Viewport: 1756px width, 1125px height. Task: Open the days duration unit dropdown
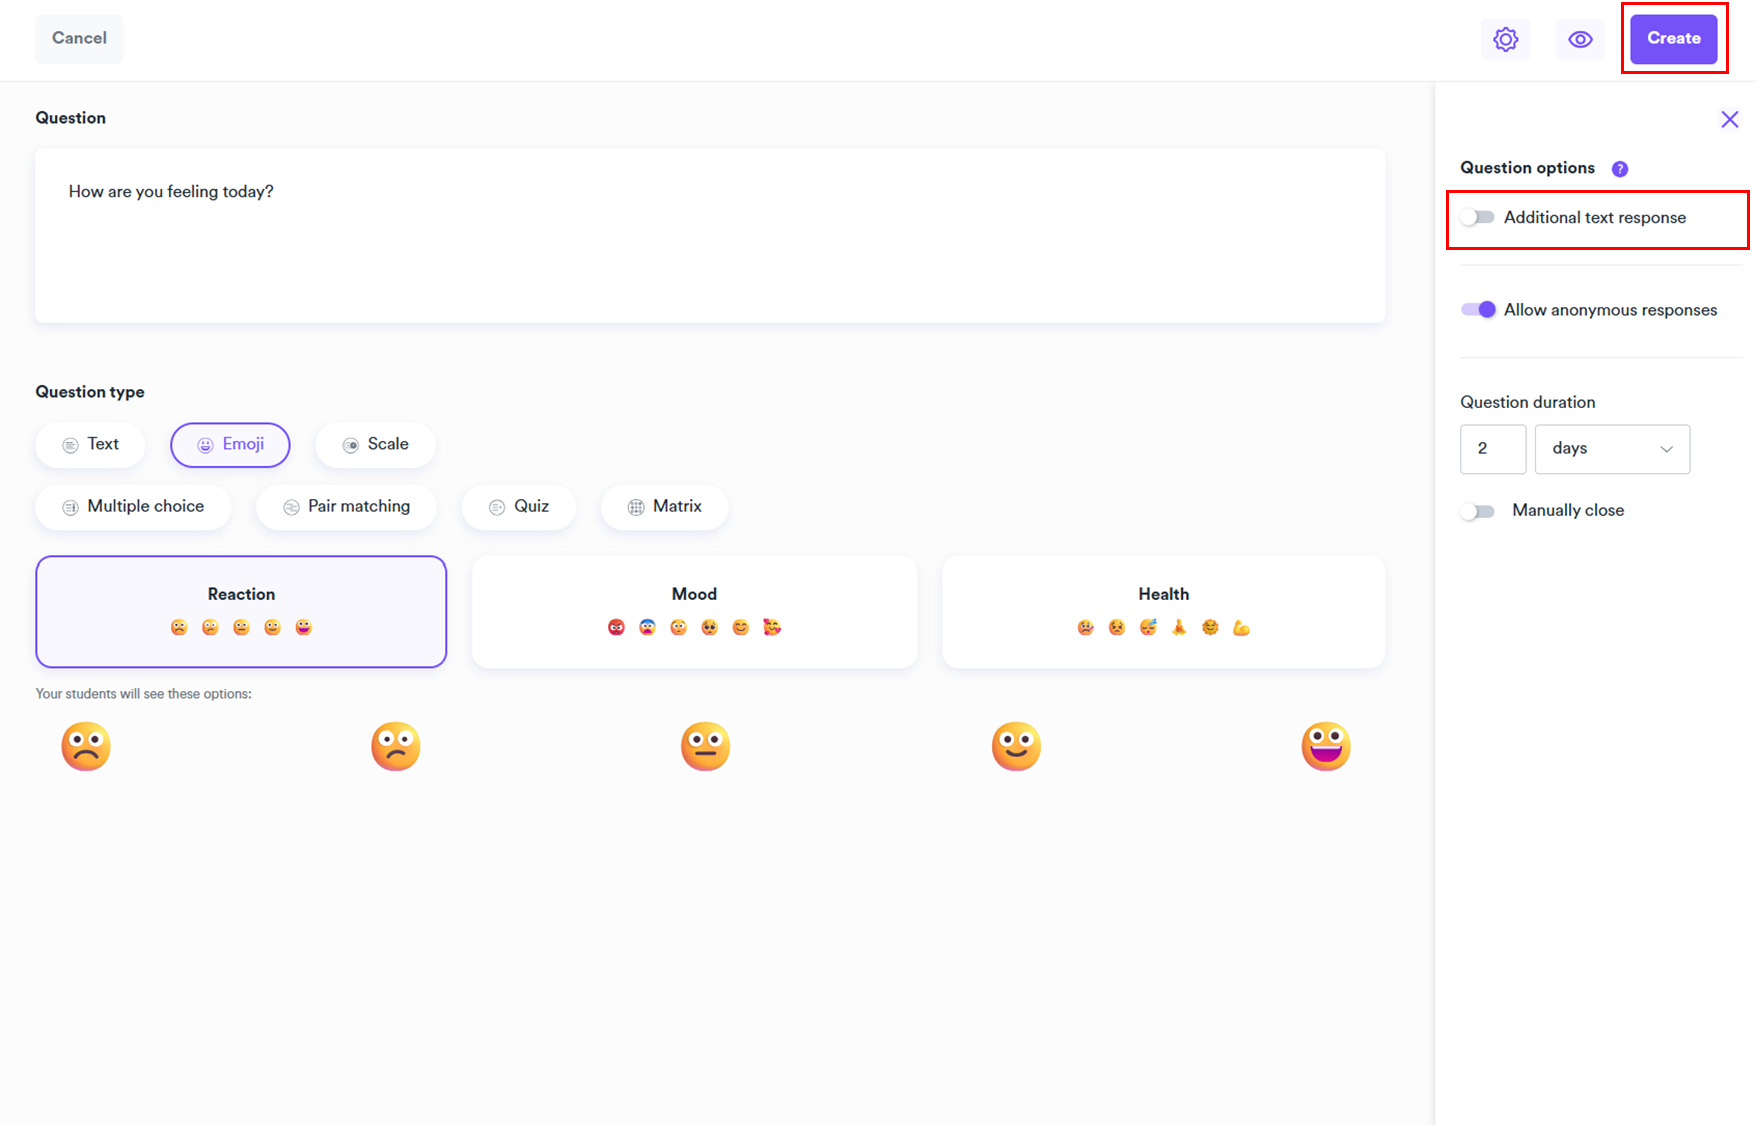pyautogui.click(x=1612, y=449)
